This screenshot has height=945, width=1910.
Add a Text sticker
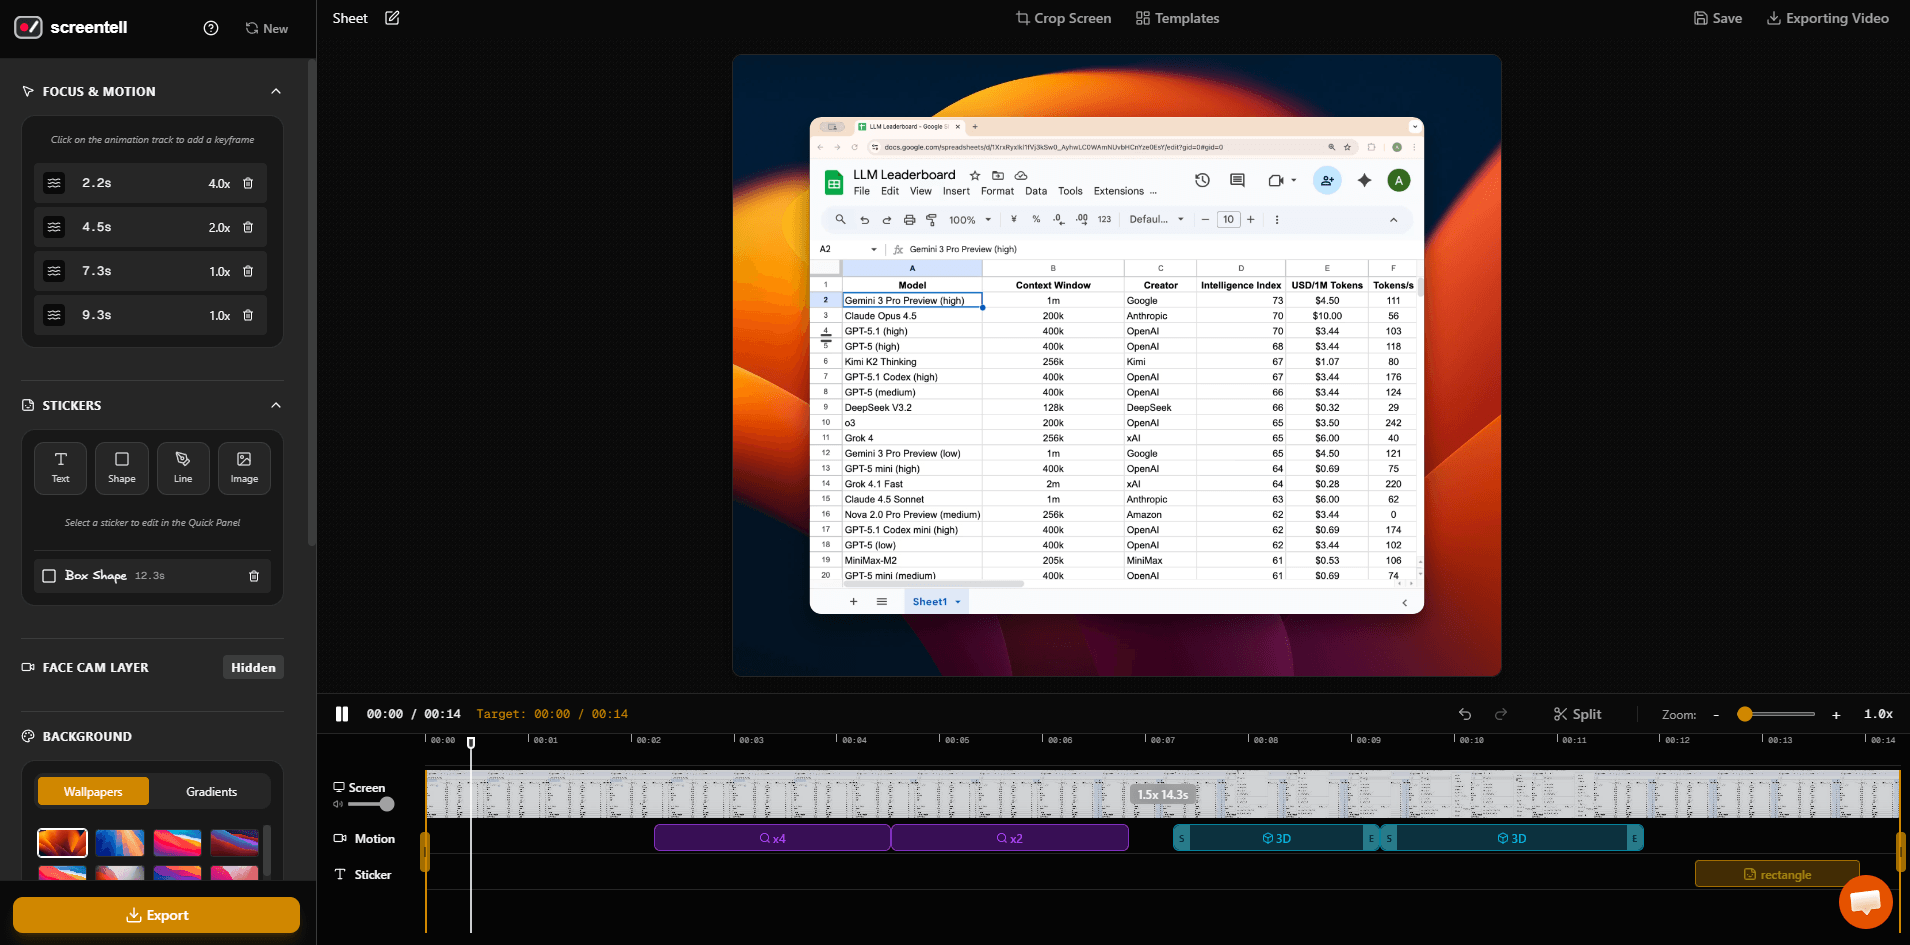pos(61,468)
